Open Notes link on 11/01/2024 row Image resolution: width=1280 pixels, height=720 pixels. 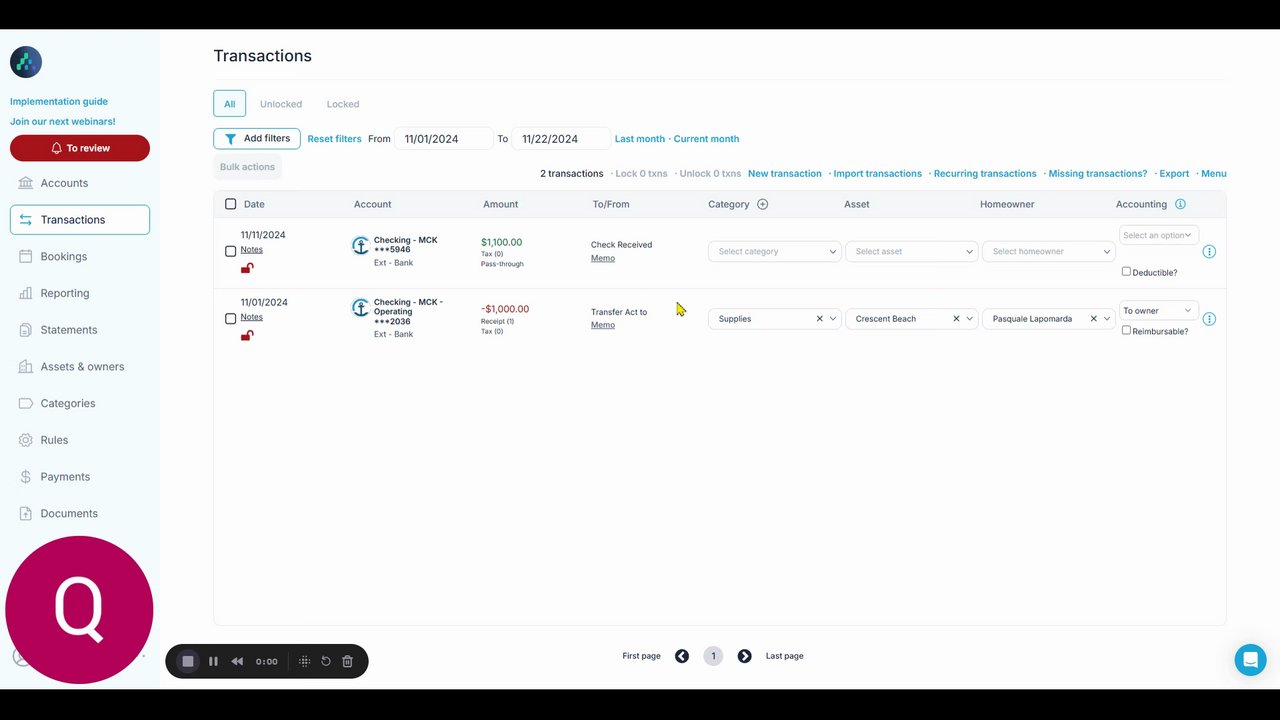point(252,317)
